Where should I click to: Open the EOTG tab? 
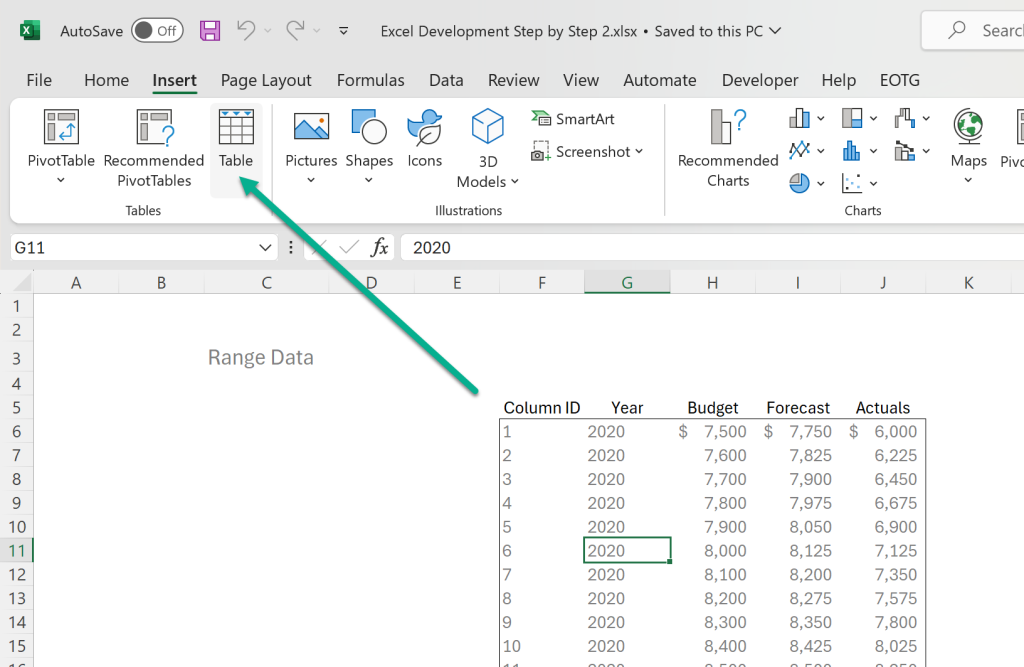coord(899,80)
